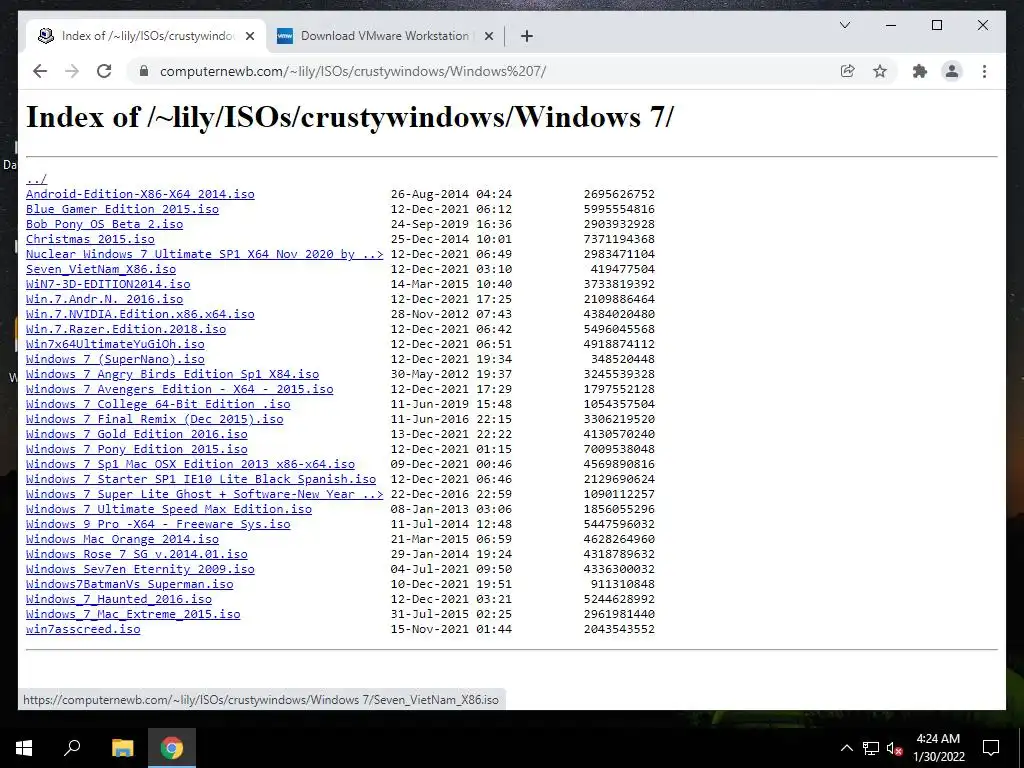Click Windows 7 Angry Birds Edition link

coord(172,374)
